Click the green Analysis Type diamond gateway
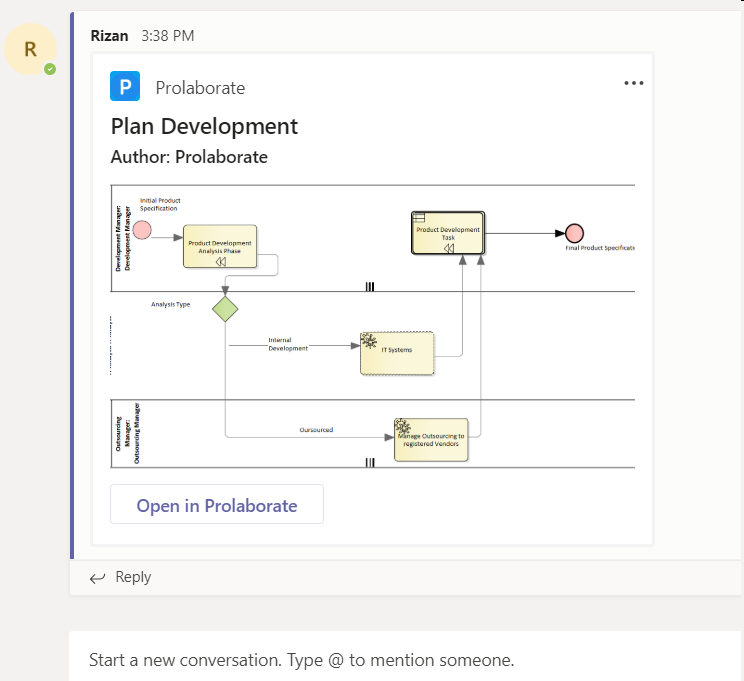 tap(226, 308)
